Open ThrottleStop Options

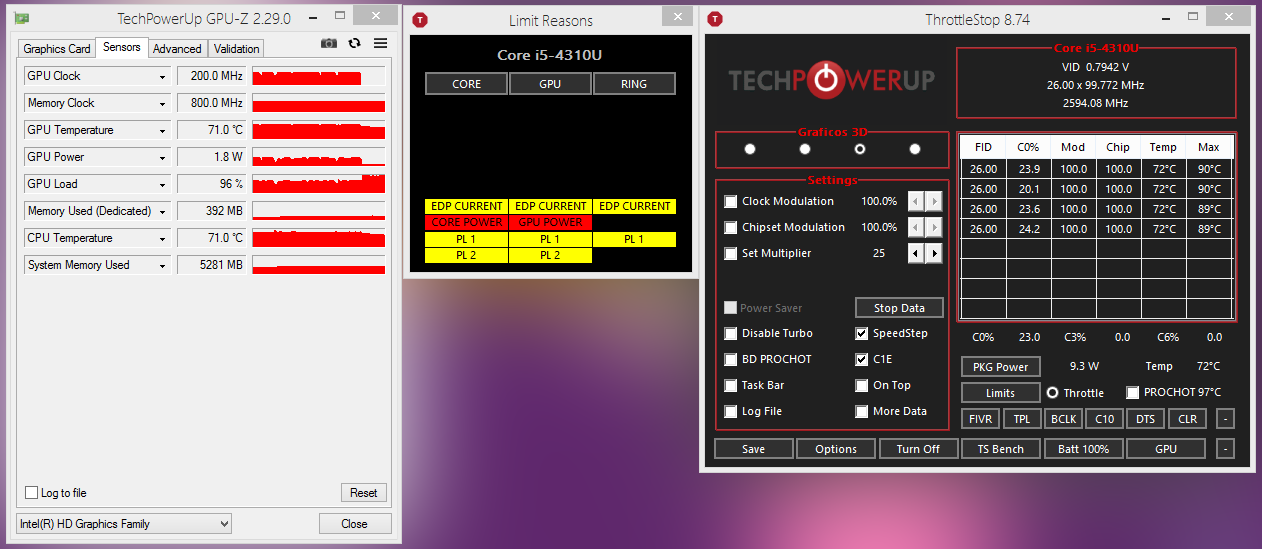tap(836, 449)
